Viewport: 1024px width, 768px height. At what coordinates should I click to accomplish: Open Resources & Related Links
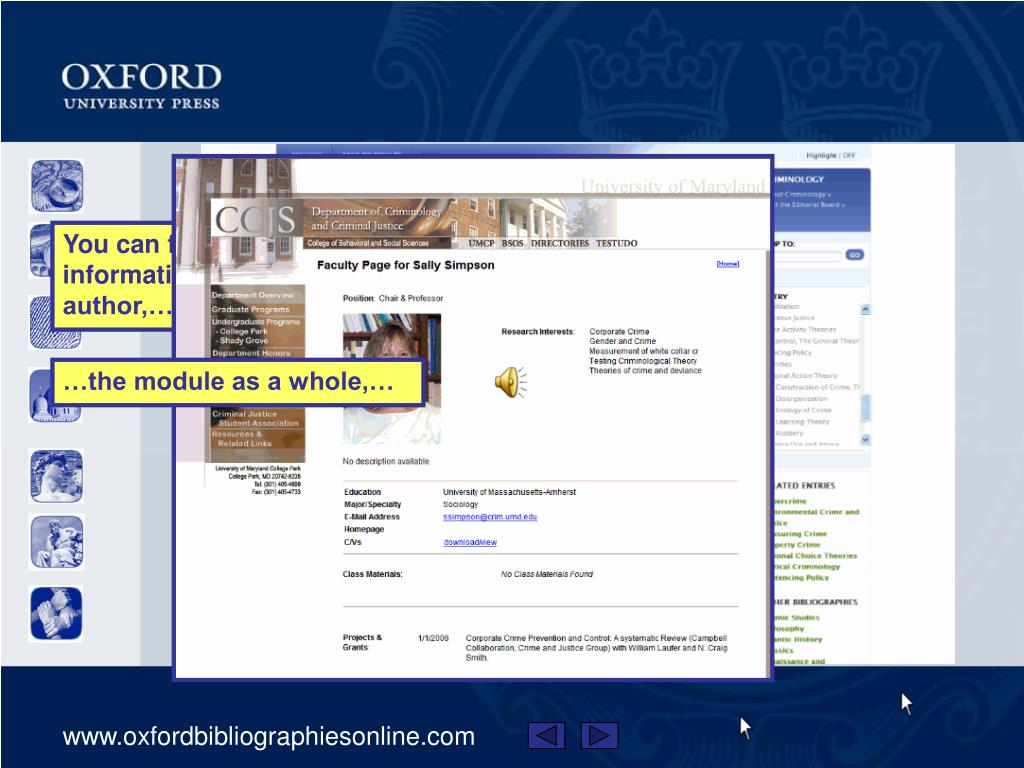pyautogui.click(x=241, y=438)
